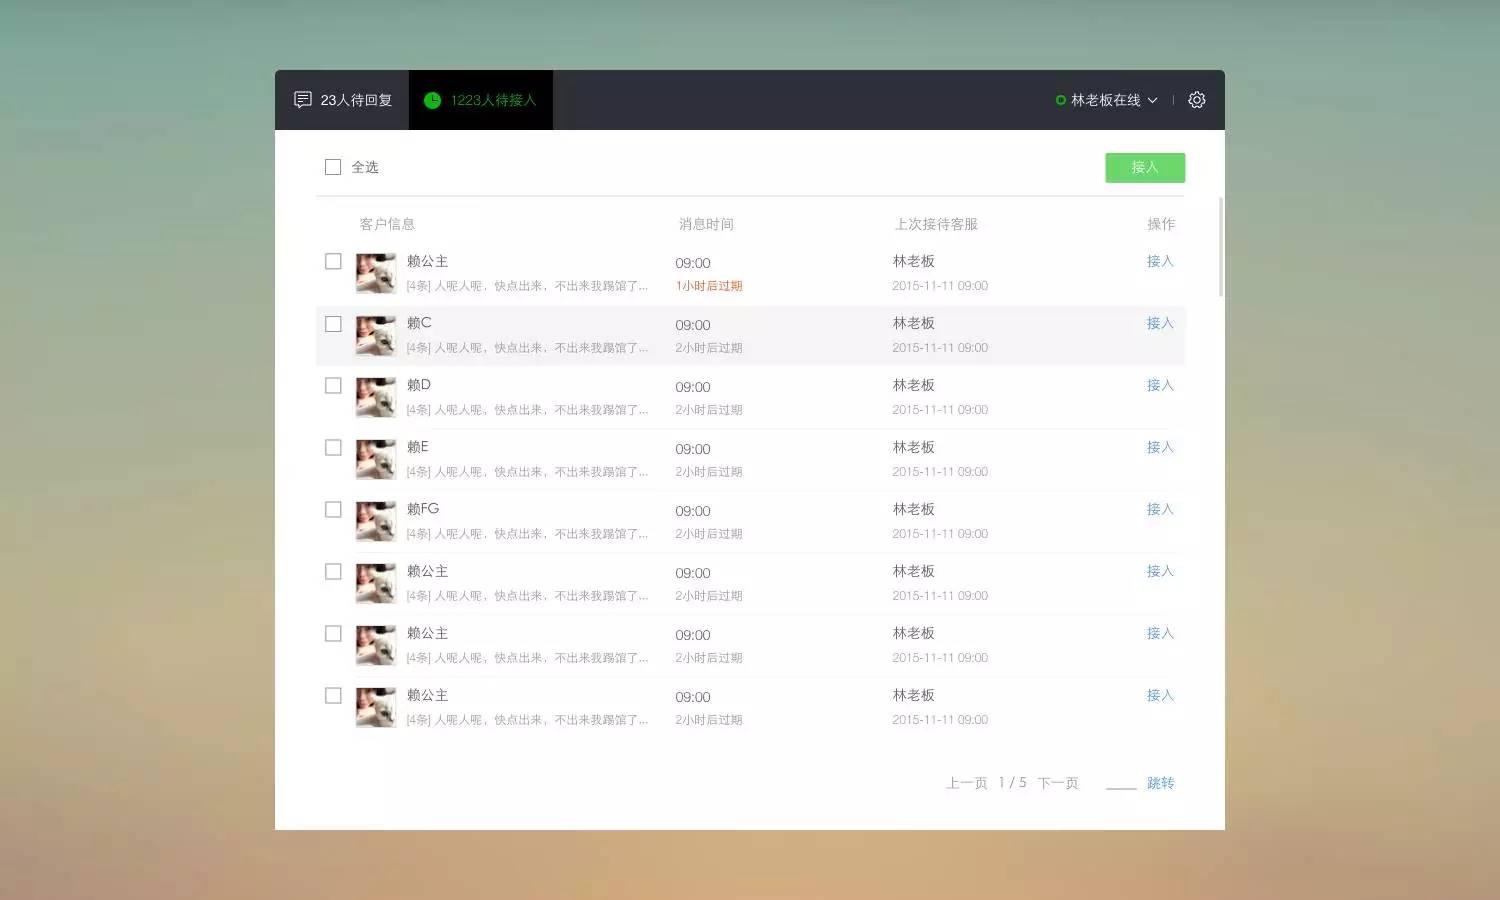Screen dimensions: 1500x900
Task: Open avatar thumbnail of customer 赖C
Action: (x=376, y=336)
